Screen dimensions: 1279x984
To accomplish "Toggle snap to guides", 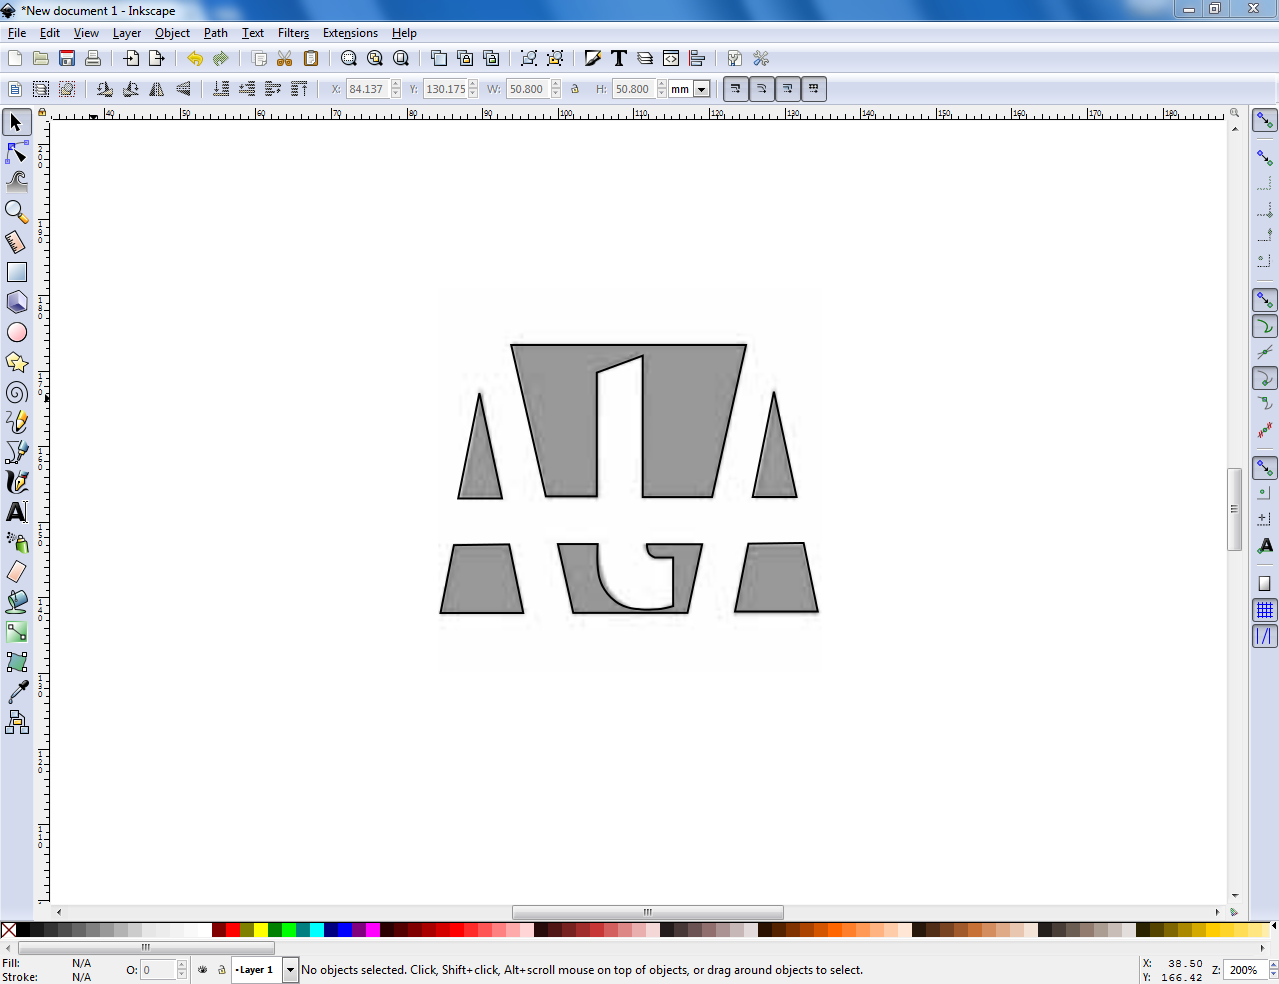I will [x=1265, y=636].
